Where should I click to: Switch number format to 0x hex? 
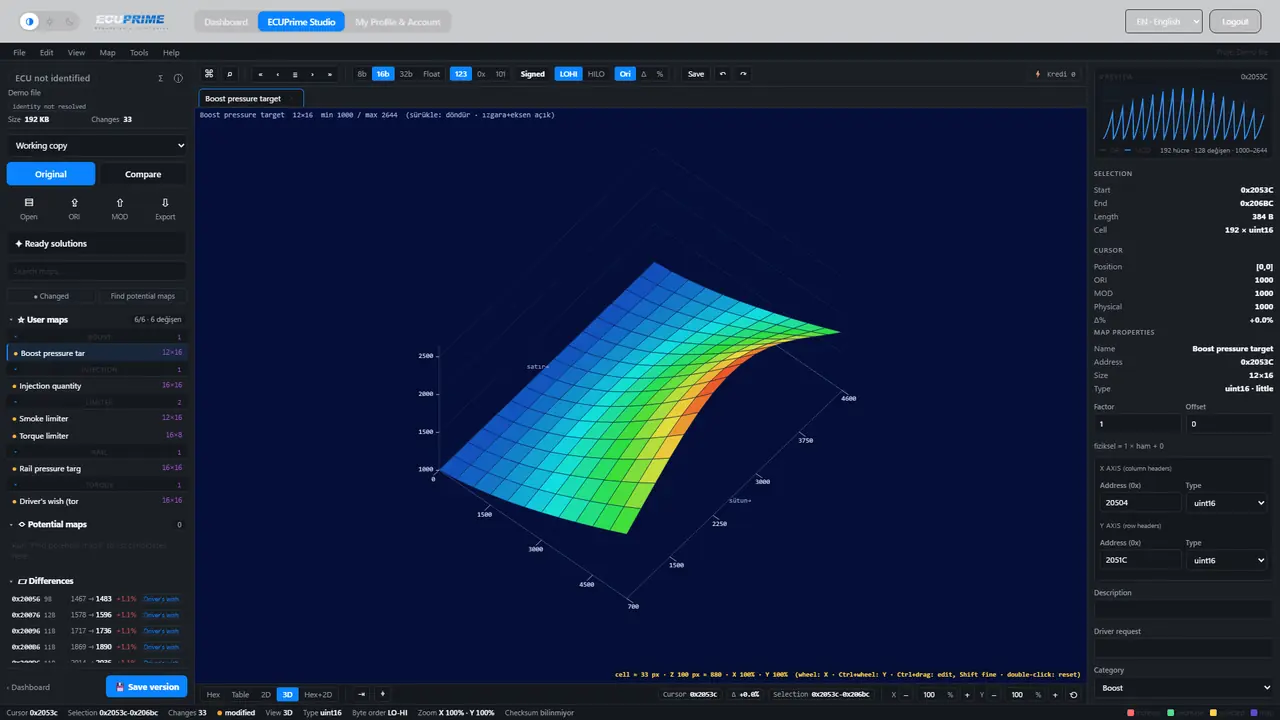coord(481,74)
